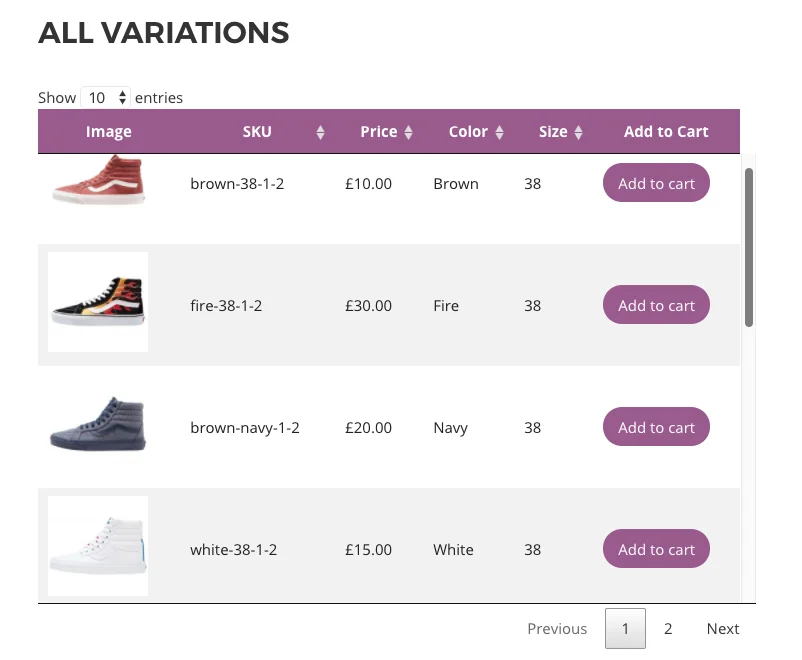The height and width of the screenshot is (660, 802).
Task: Add brown-38-1-2 variation to cart
Action: point(655,183)
